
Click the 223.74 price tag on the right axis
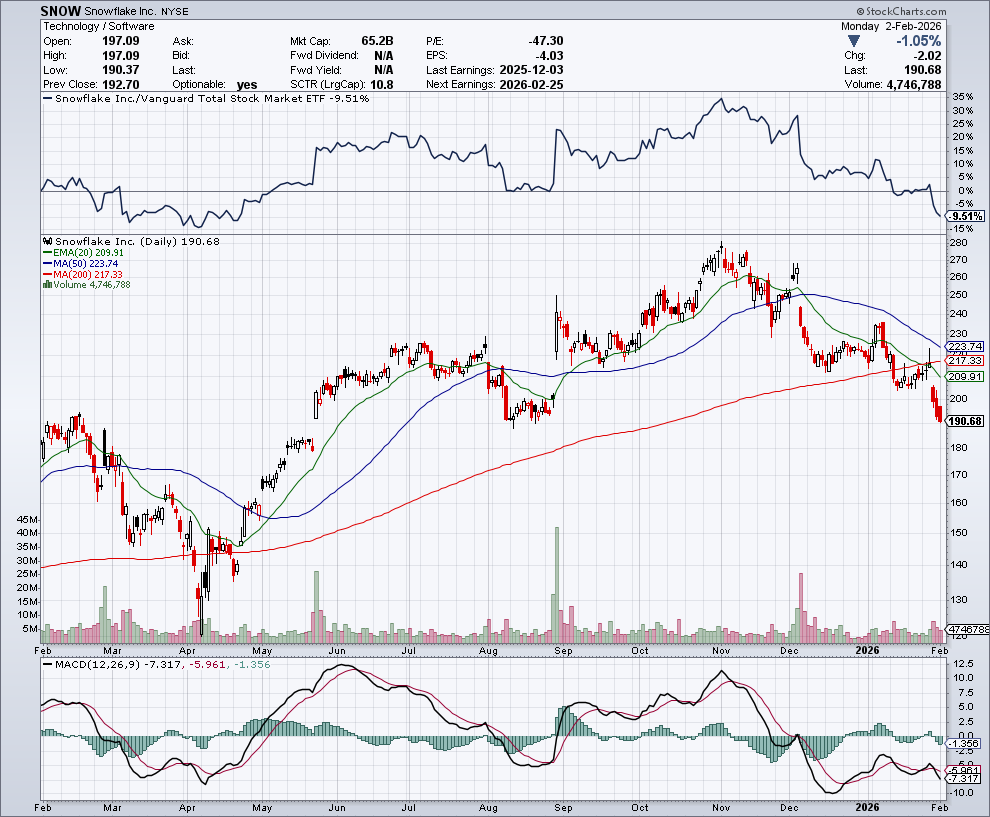[965, 347]
